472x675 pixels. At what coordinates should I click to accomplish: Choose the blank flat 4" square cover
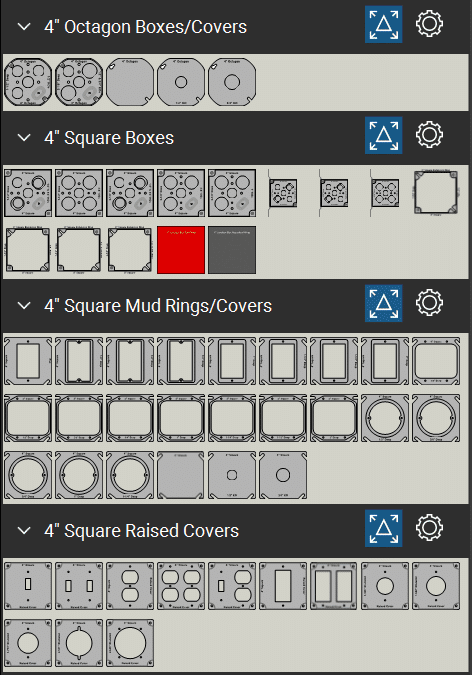pos(181,475)
